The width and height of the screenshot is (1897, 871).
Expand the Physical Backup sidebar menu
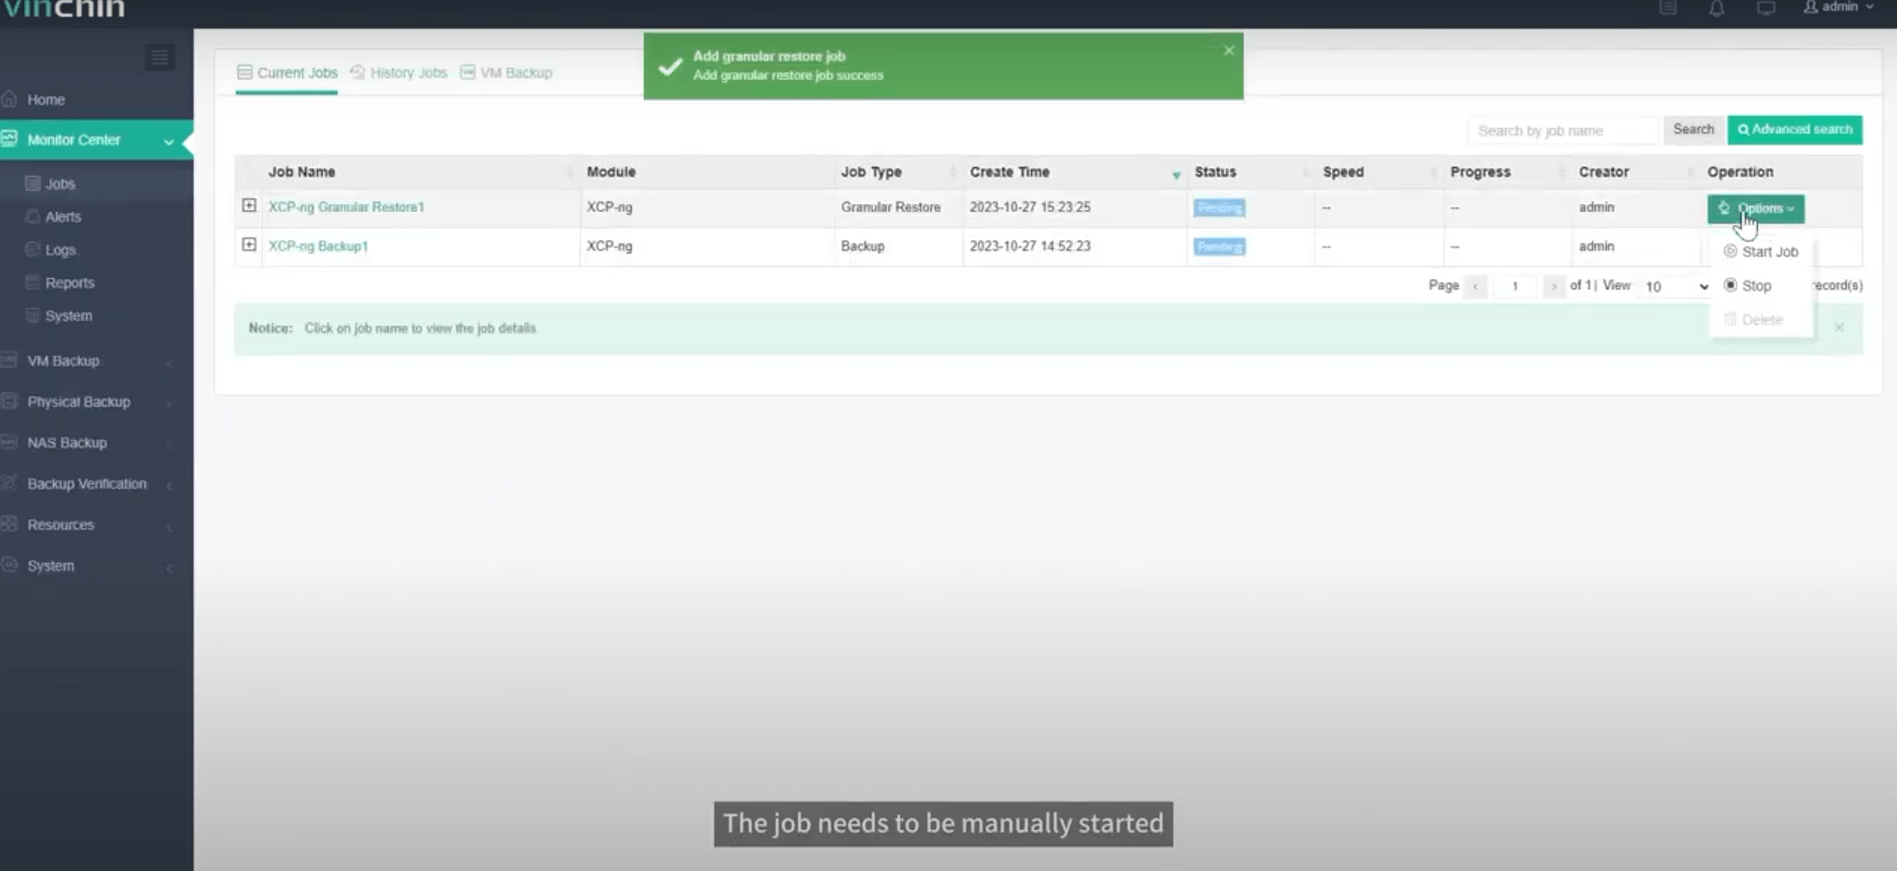coord(96,402)
